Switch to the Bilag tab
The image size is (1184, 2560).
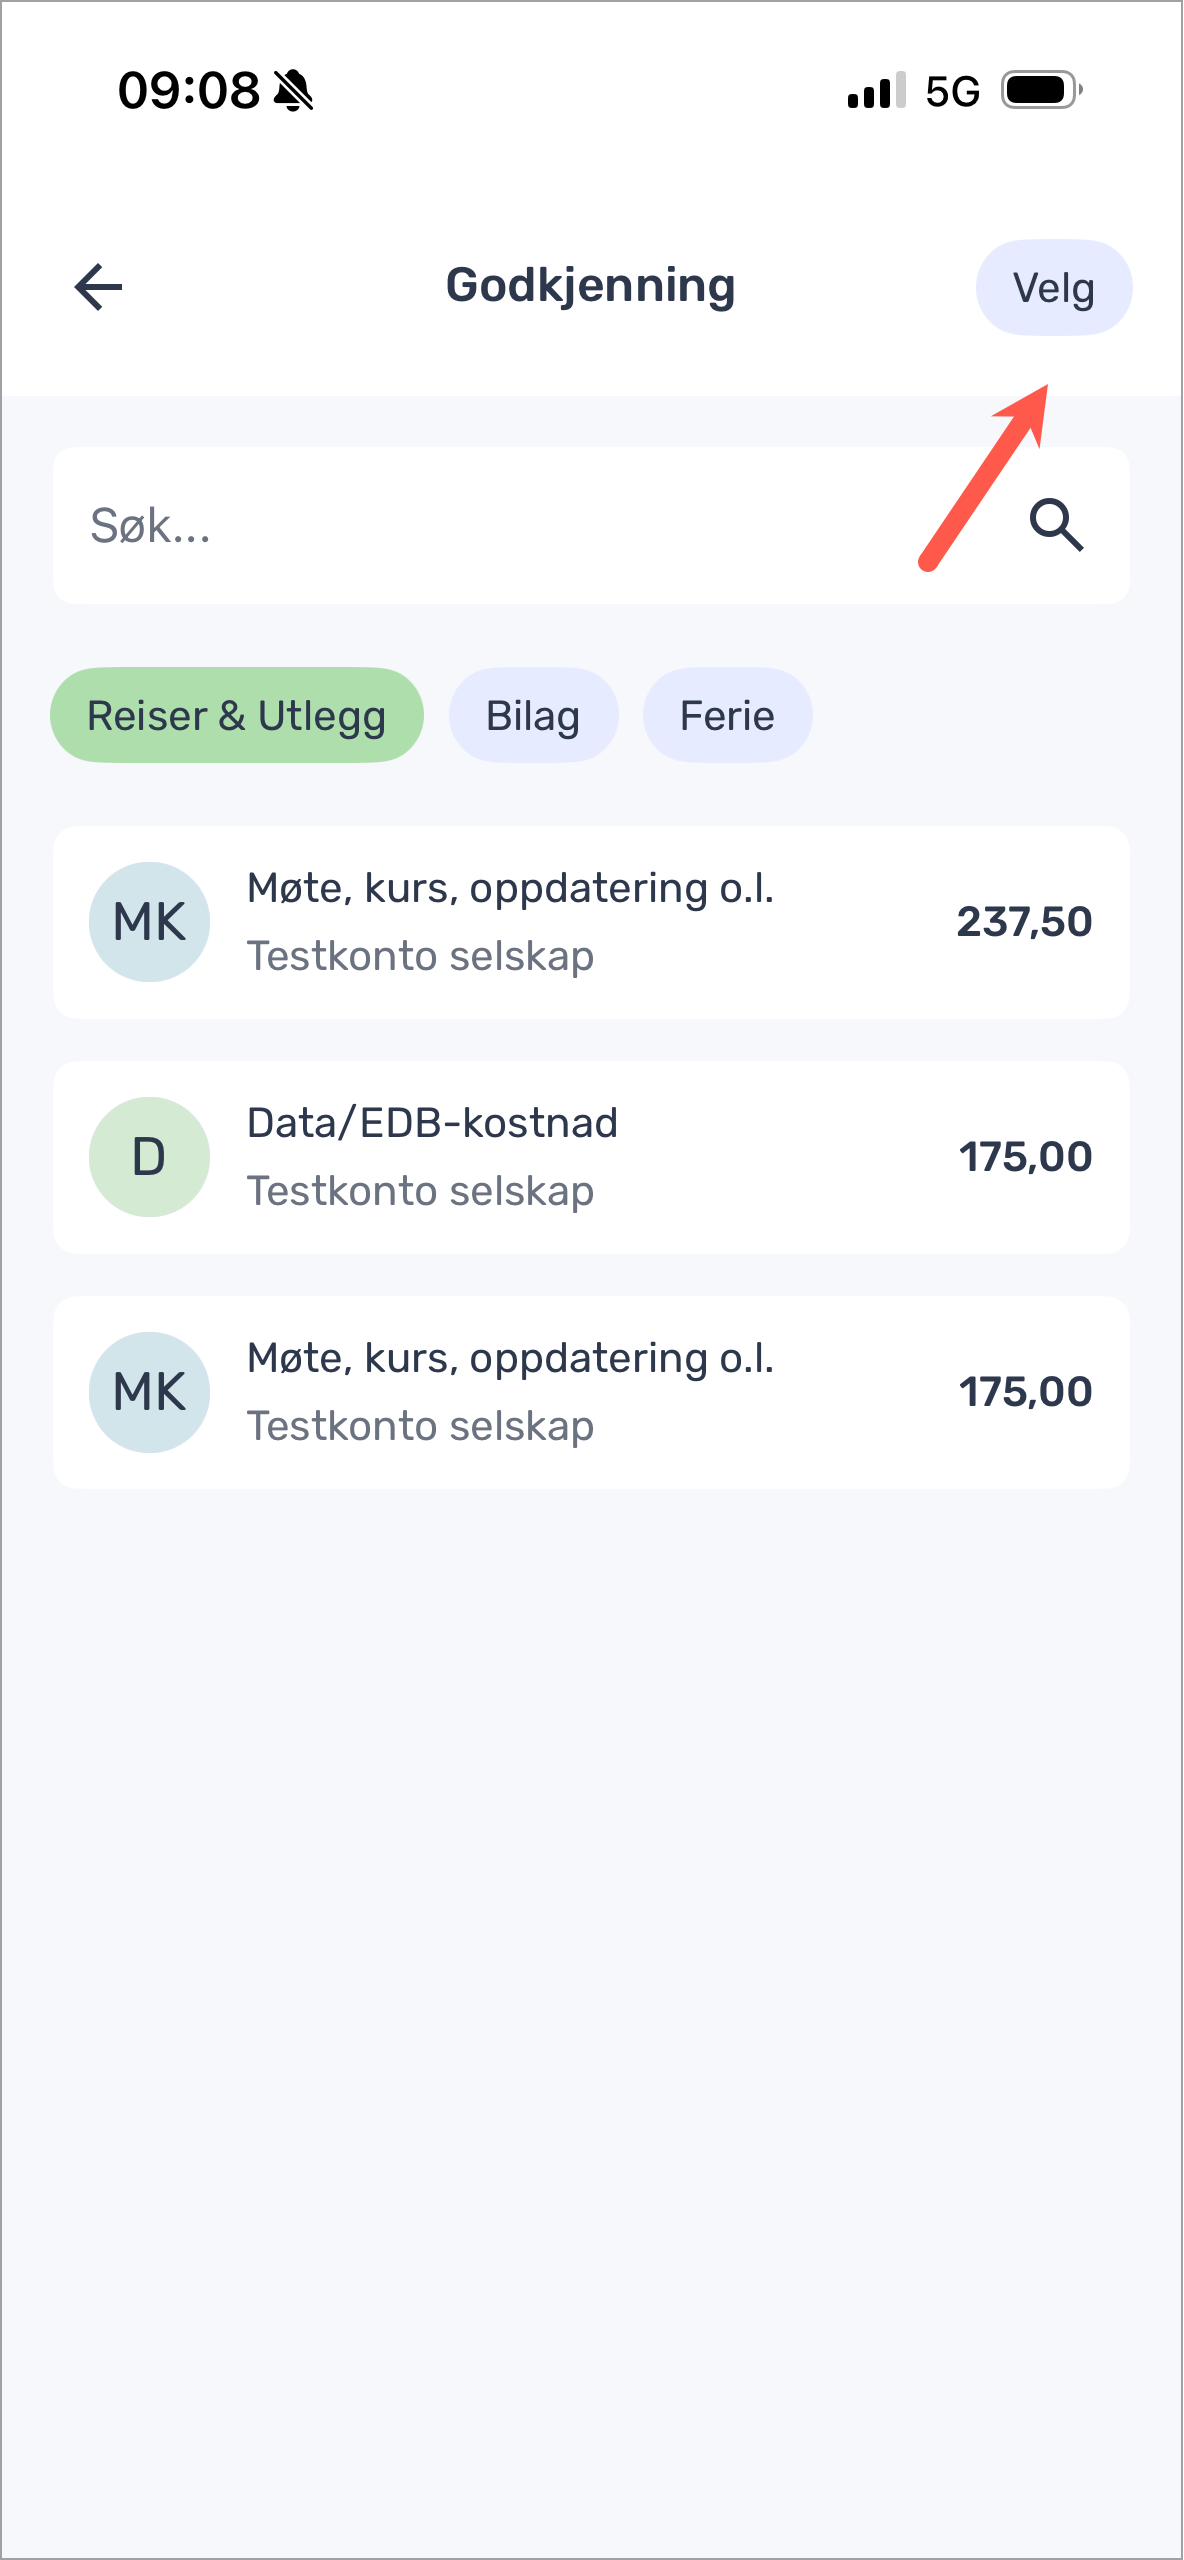[533, 716]
